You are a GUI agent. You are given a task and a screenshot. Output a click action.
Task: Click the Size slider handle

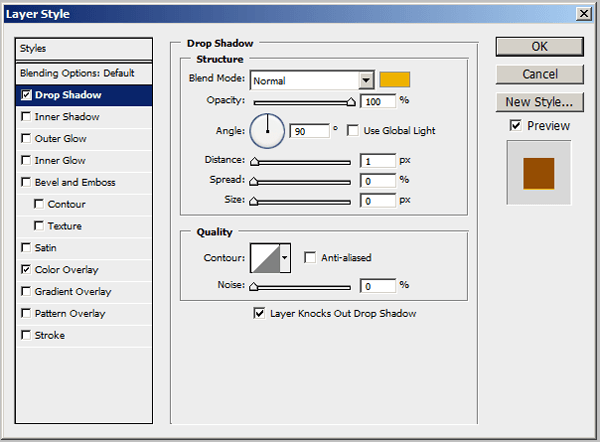(x=254, y=201)
